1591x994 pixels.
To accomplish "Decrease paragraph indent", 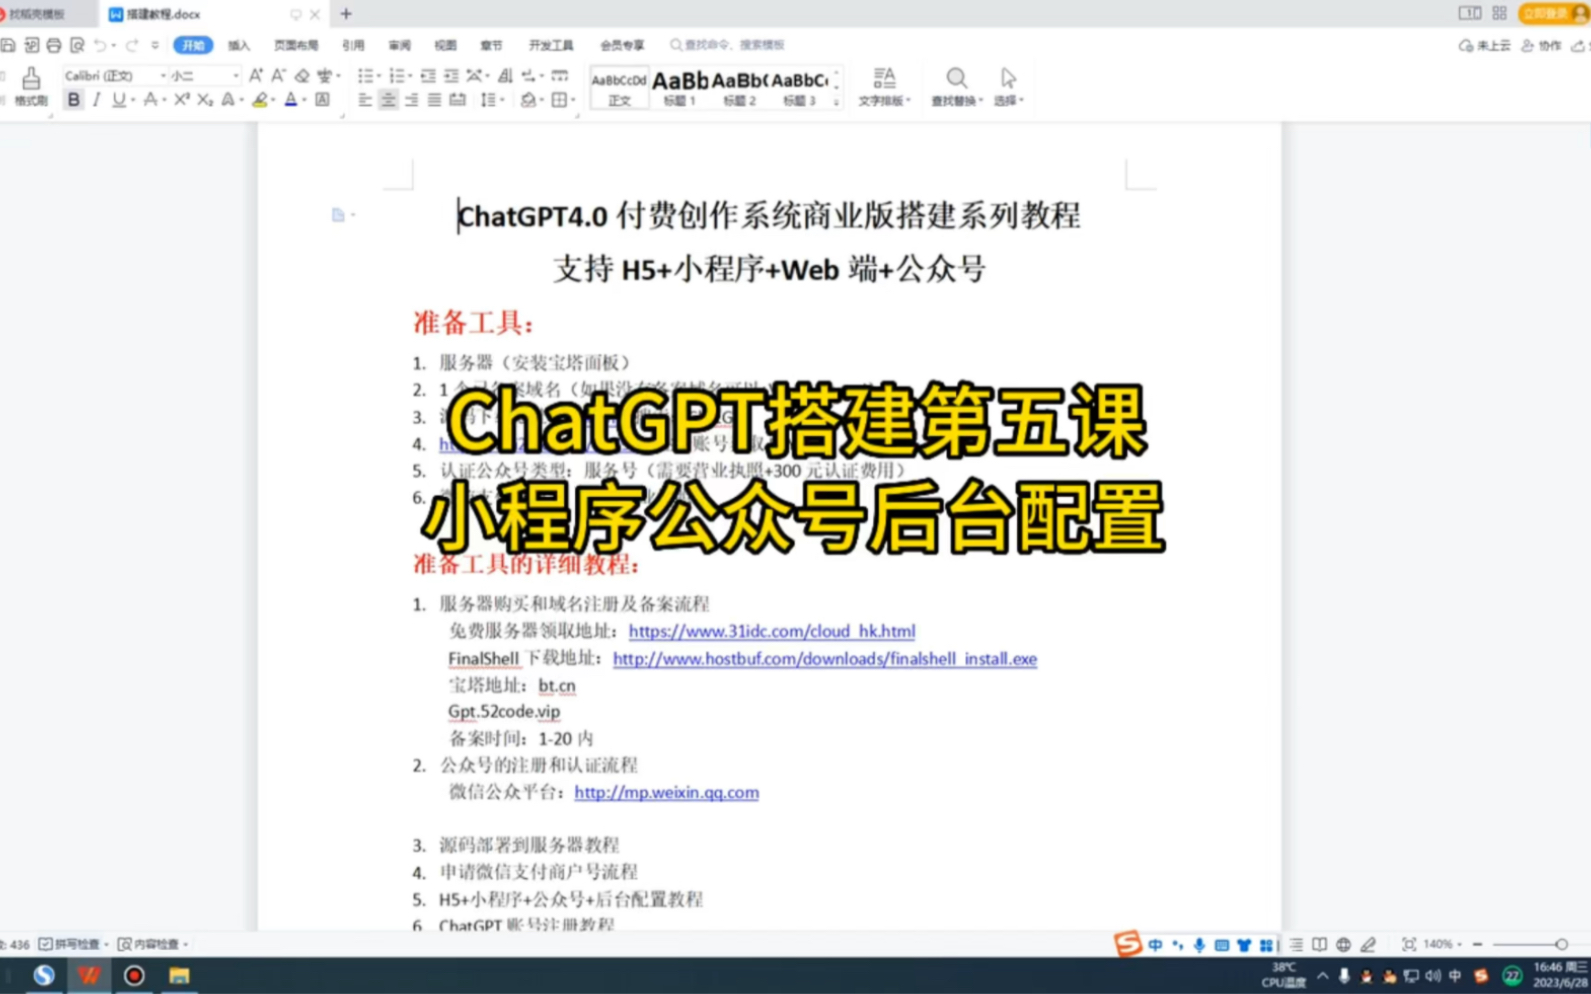I will pyautogui.click(x=428, y=75).
